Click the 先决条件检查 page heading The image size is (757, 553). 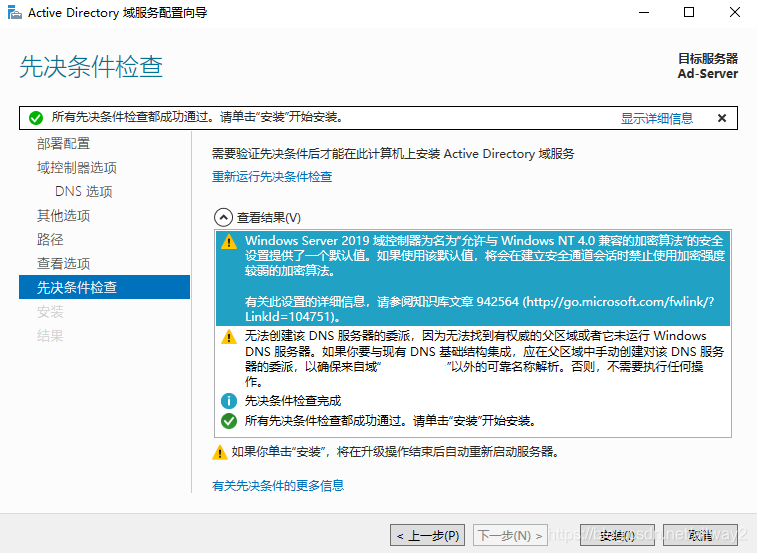[x=91, y=66]
